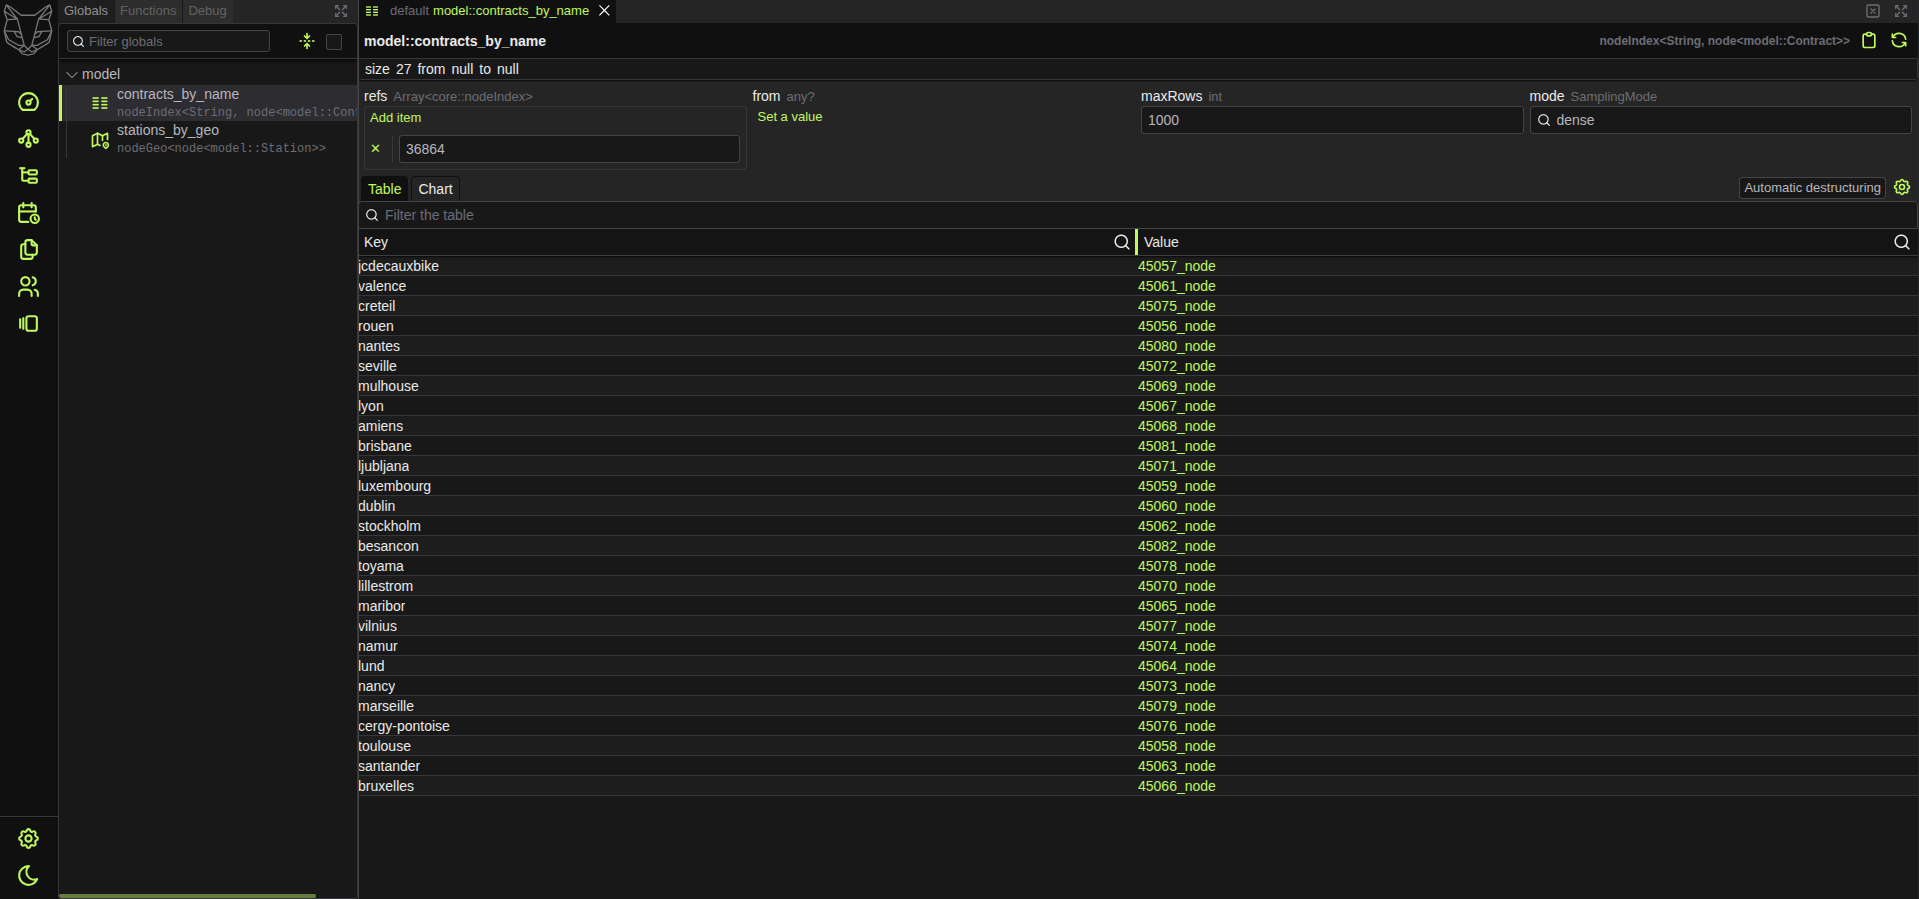Screen dimensions: 1919x899
Task: Open the users sidebar icon
Action: (x=29, y=287)
